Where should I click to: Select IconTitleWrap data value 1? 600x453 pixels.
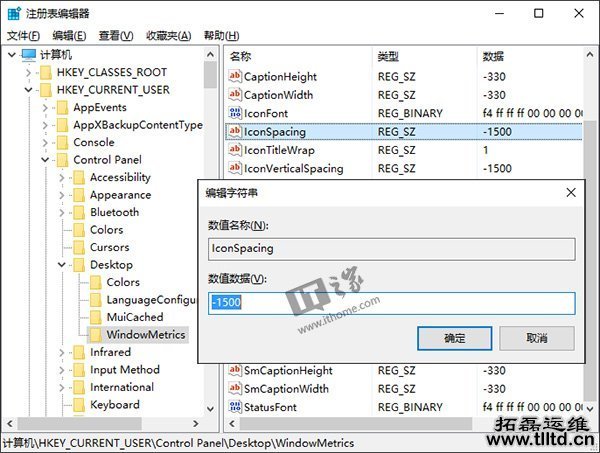[485, 150]
